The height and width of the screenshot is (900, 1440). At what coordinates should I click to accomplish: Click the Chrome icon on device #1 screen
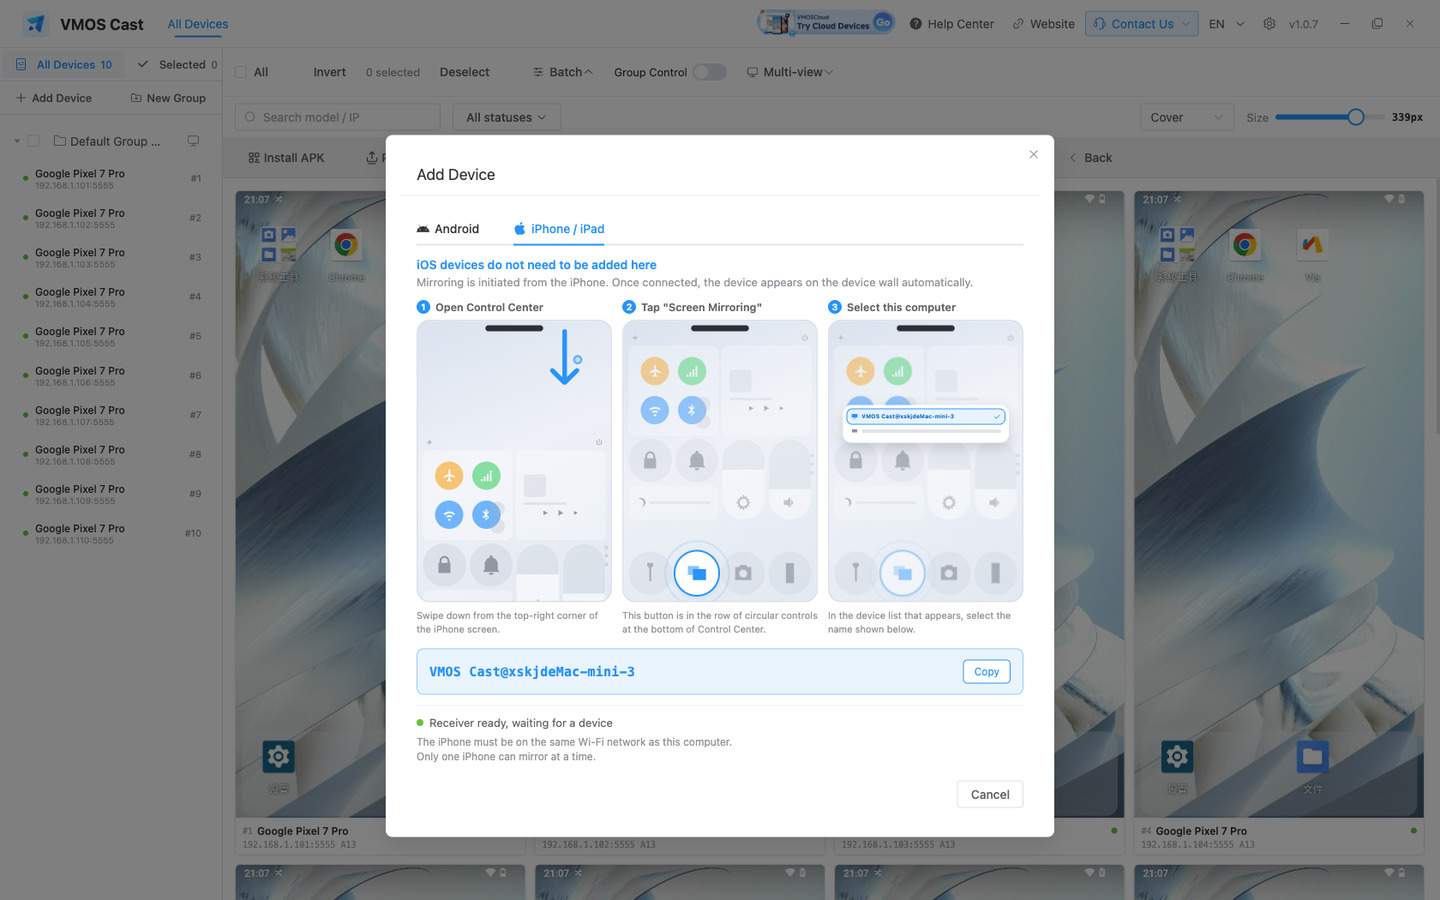click(x=346, y=244)
